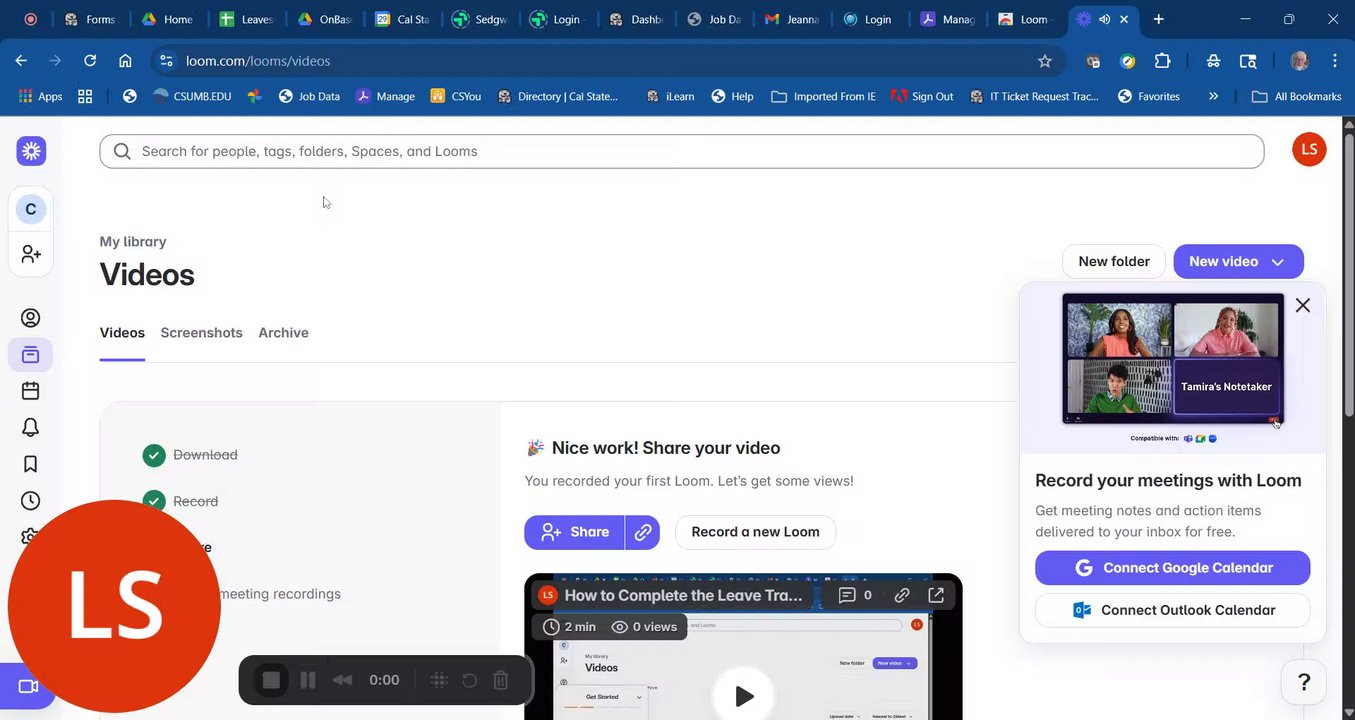Image resolution: width=1355 pixels, height=720 pixels.
Task: Click the Loom logo icon in the sidebar
Action: coord(31,151)
